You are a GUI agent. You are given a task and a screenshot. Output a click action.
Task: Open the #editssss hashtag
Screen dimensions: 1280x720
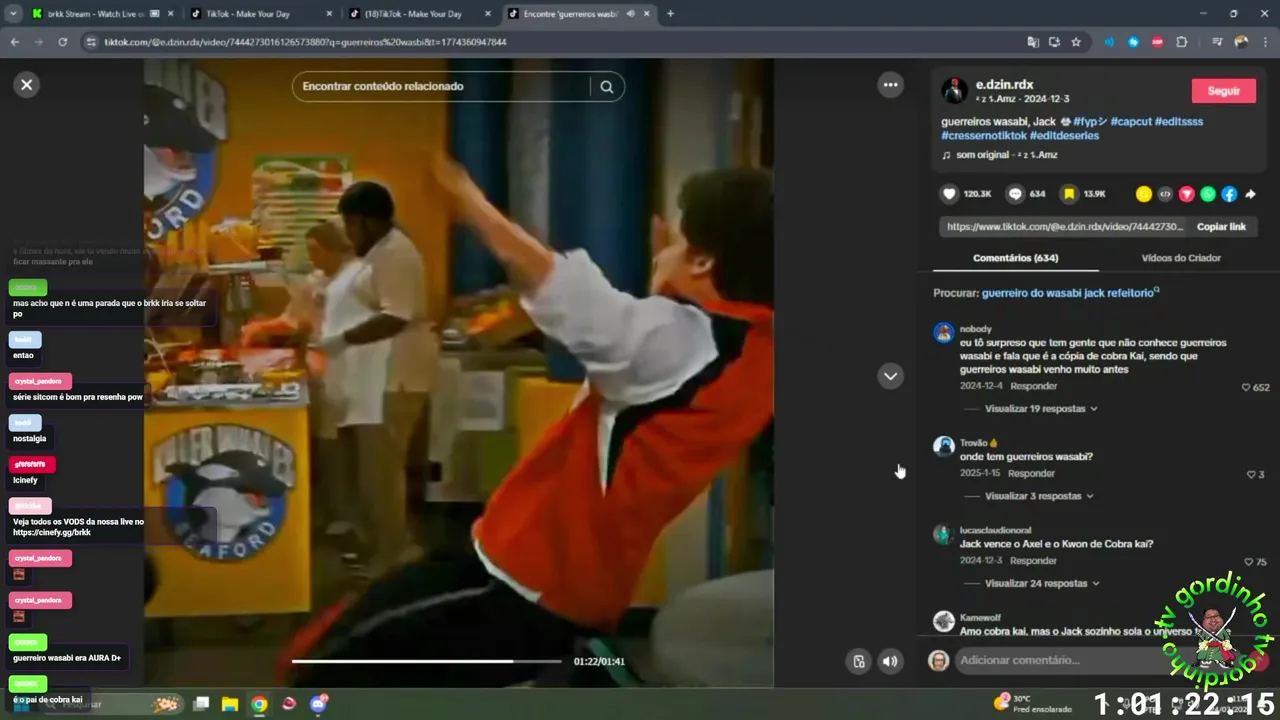[1178, 121]
